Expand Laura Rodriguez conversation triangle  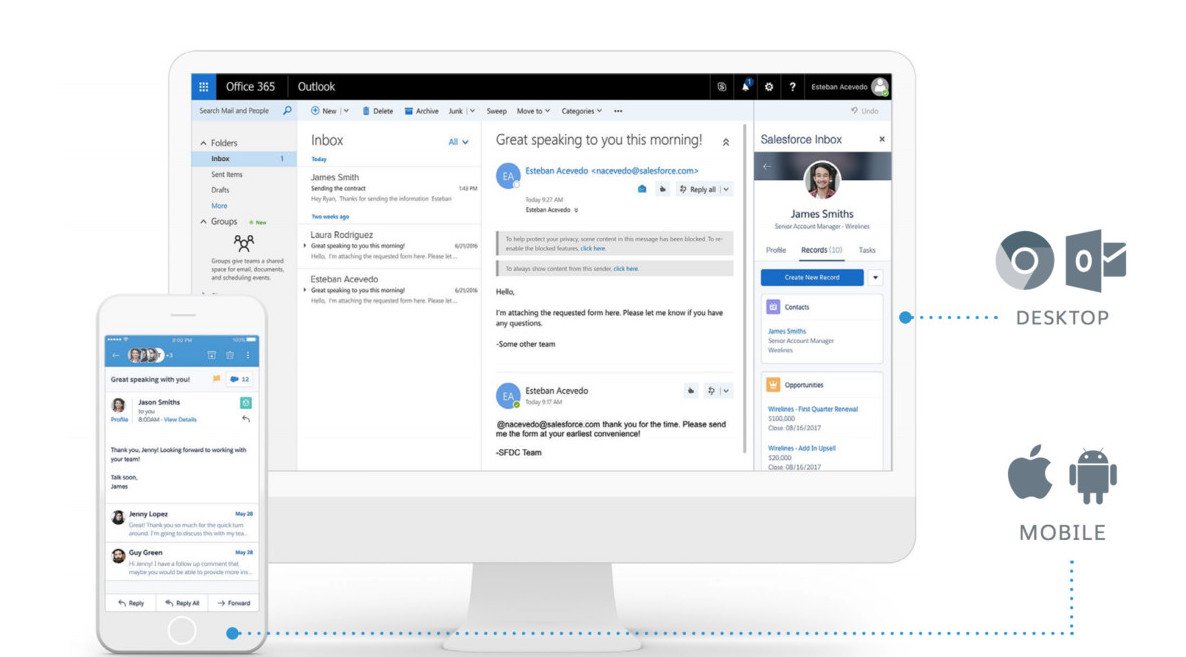305,246
